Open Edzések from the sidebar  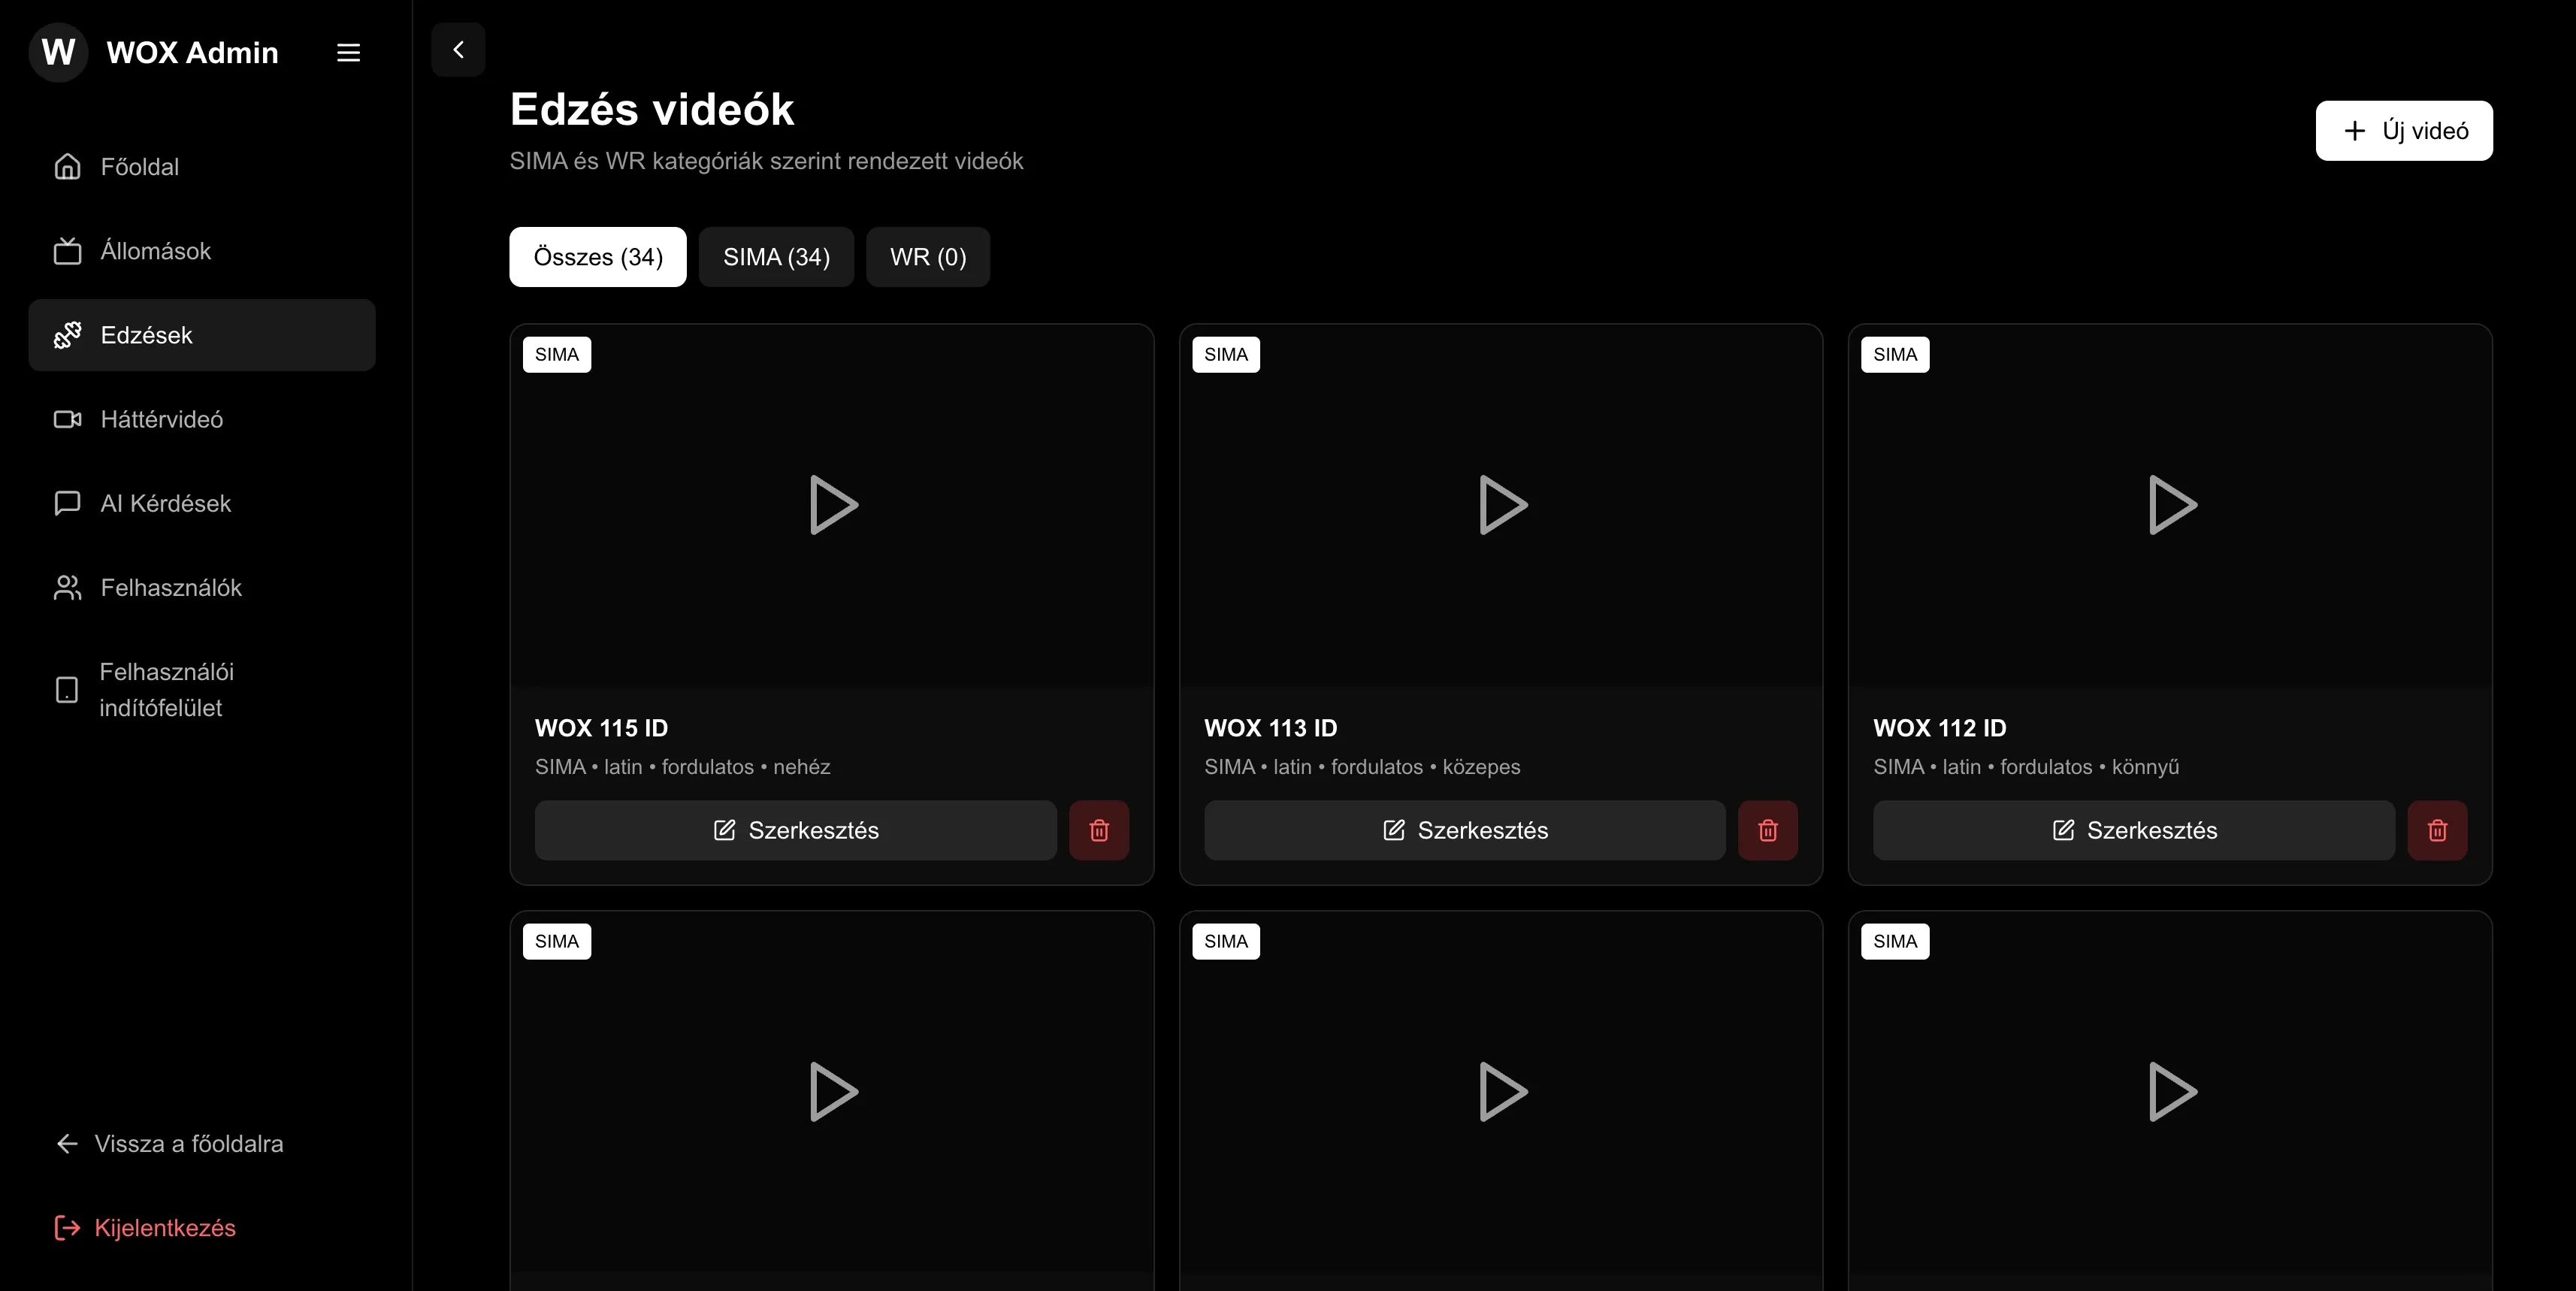coord(202,335)
